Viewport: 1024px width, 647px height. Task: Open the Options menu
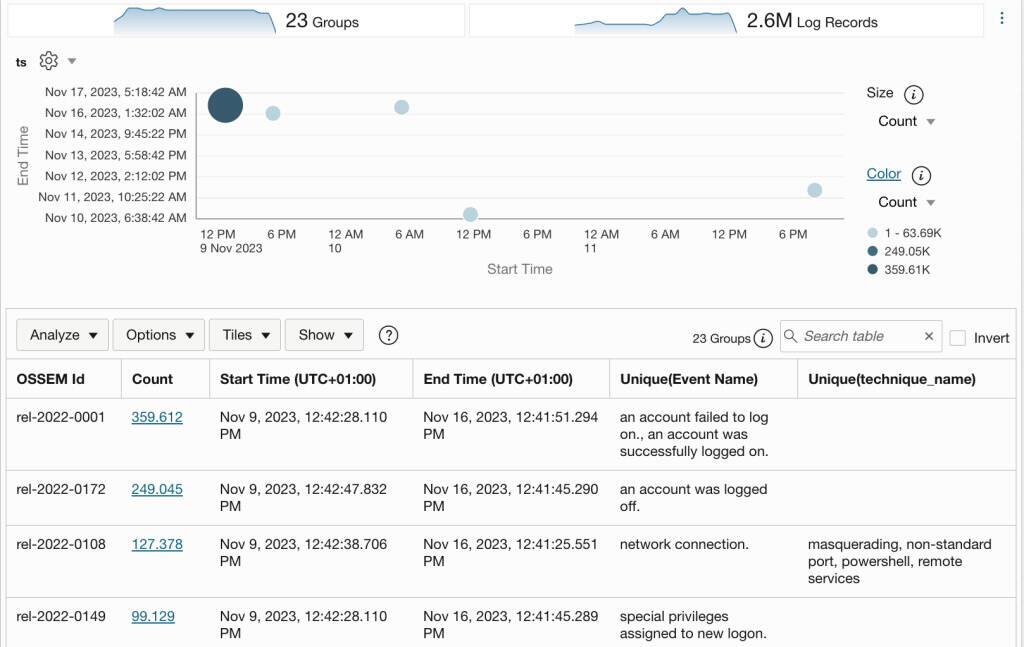click(158, 335)
